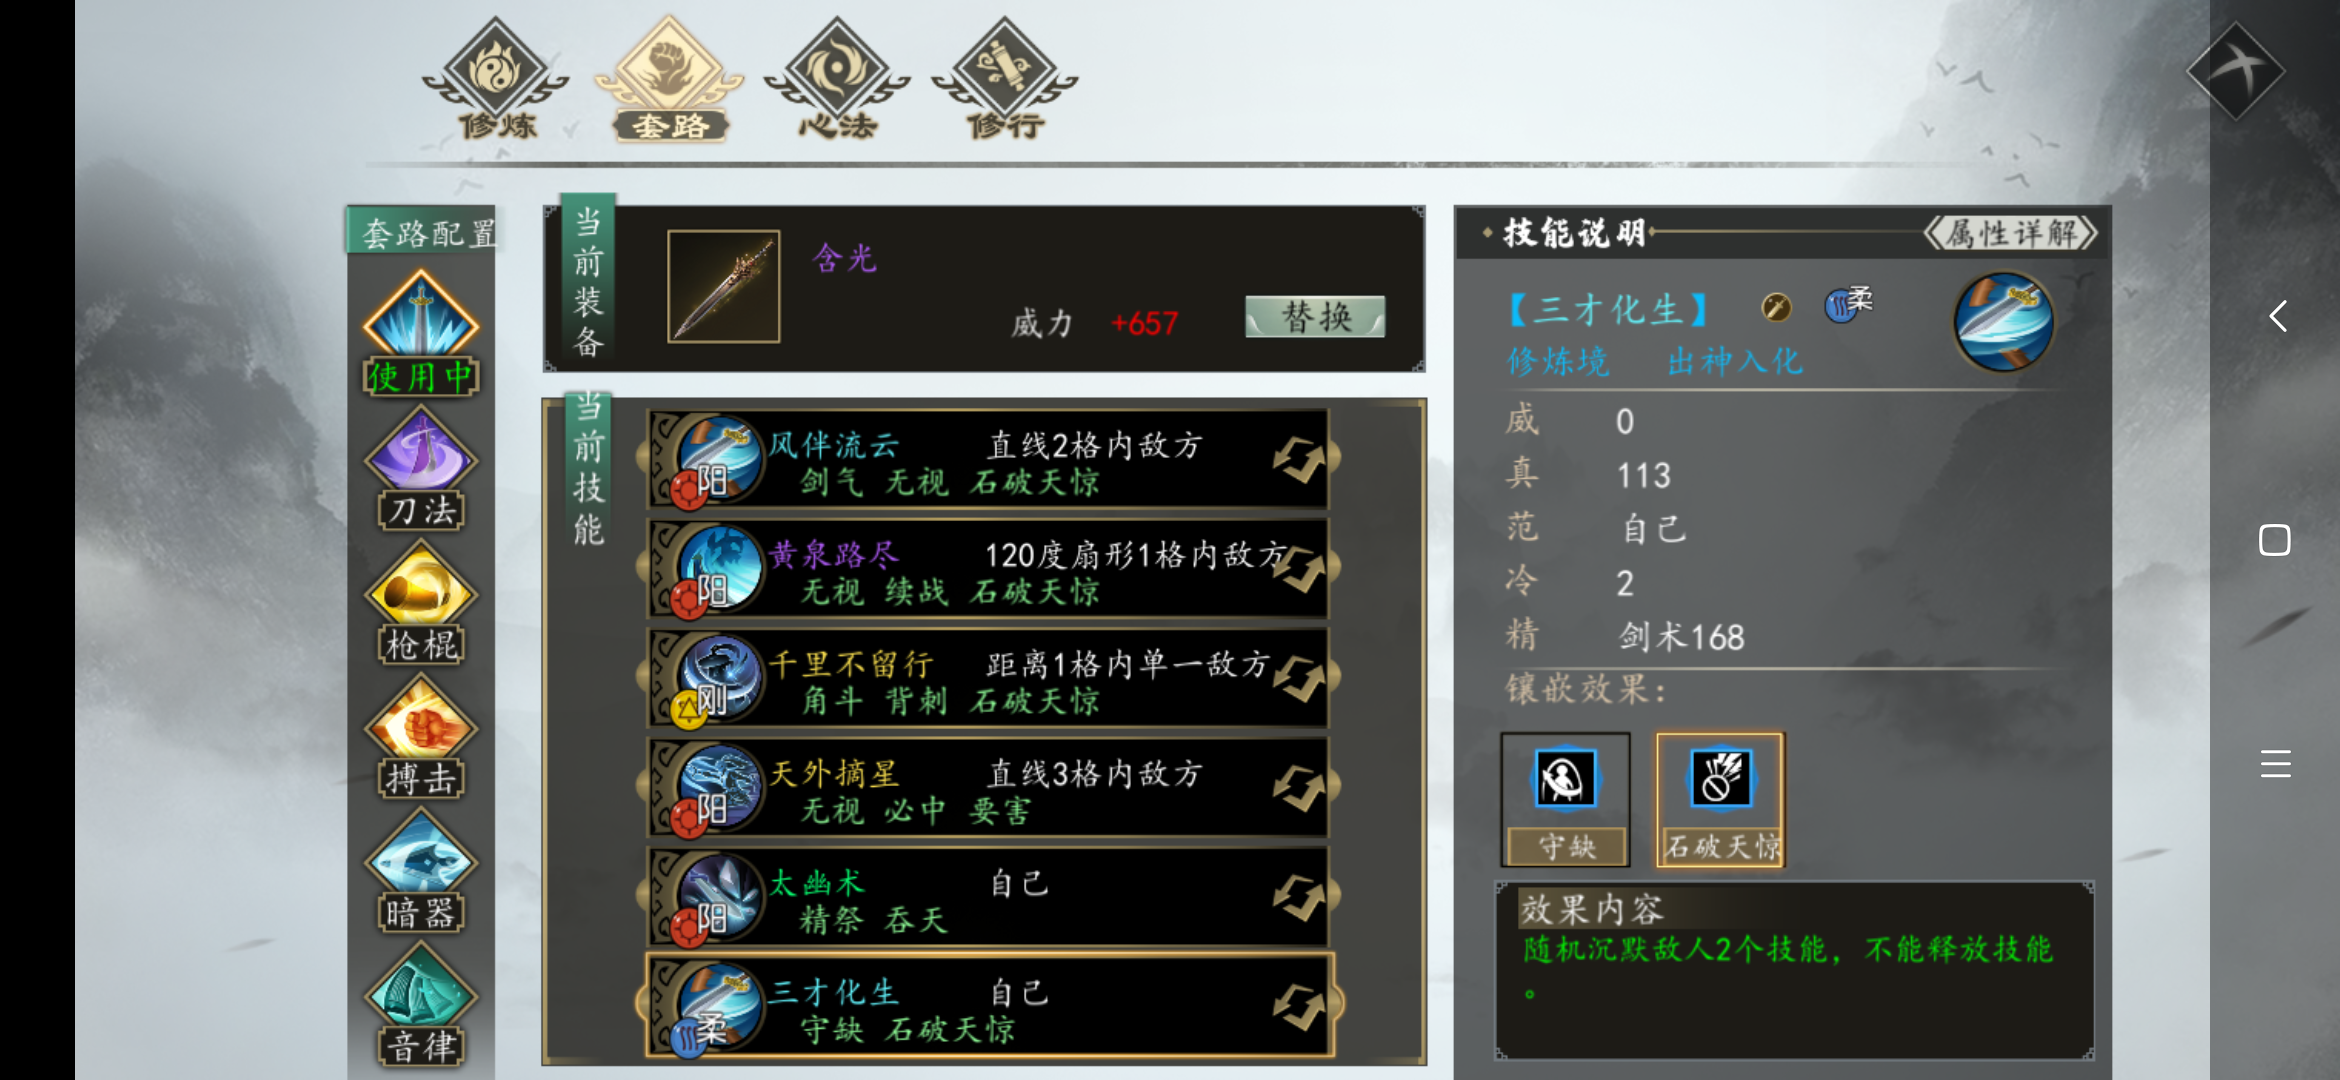Tap the Android back arrow
The width and height of the screenshot is (2340, 1080).
click(x=2277, y=317)
